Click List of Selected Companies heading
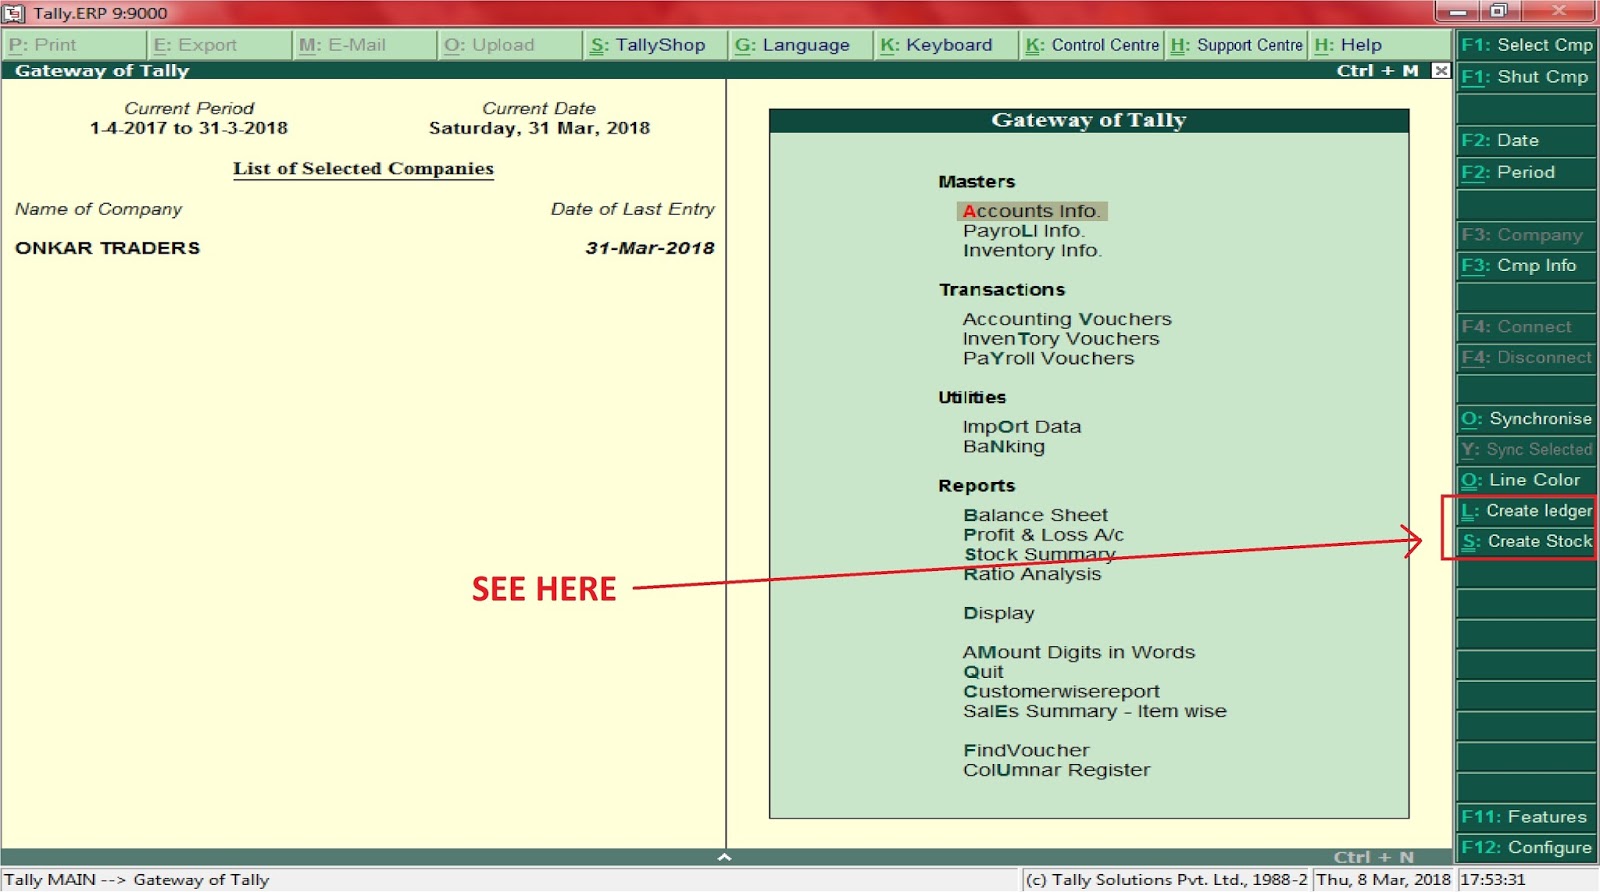 click(363, 169)
